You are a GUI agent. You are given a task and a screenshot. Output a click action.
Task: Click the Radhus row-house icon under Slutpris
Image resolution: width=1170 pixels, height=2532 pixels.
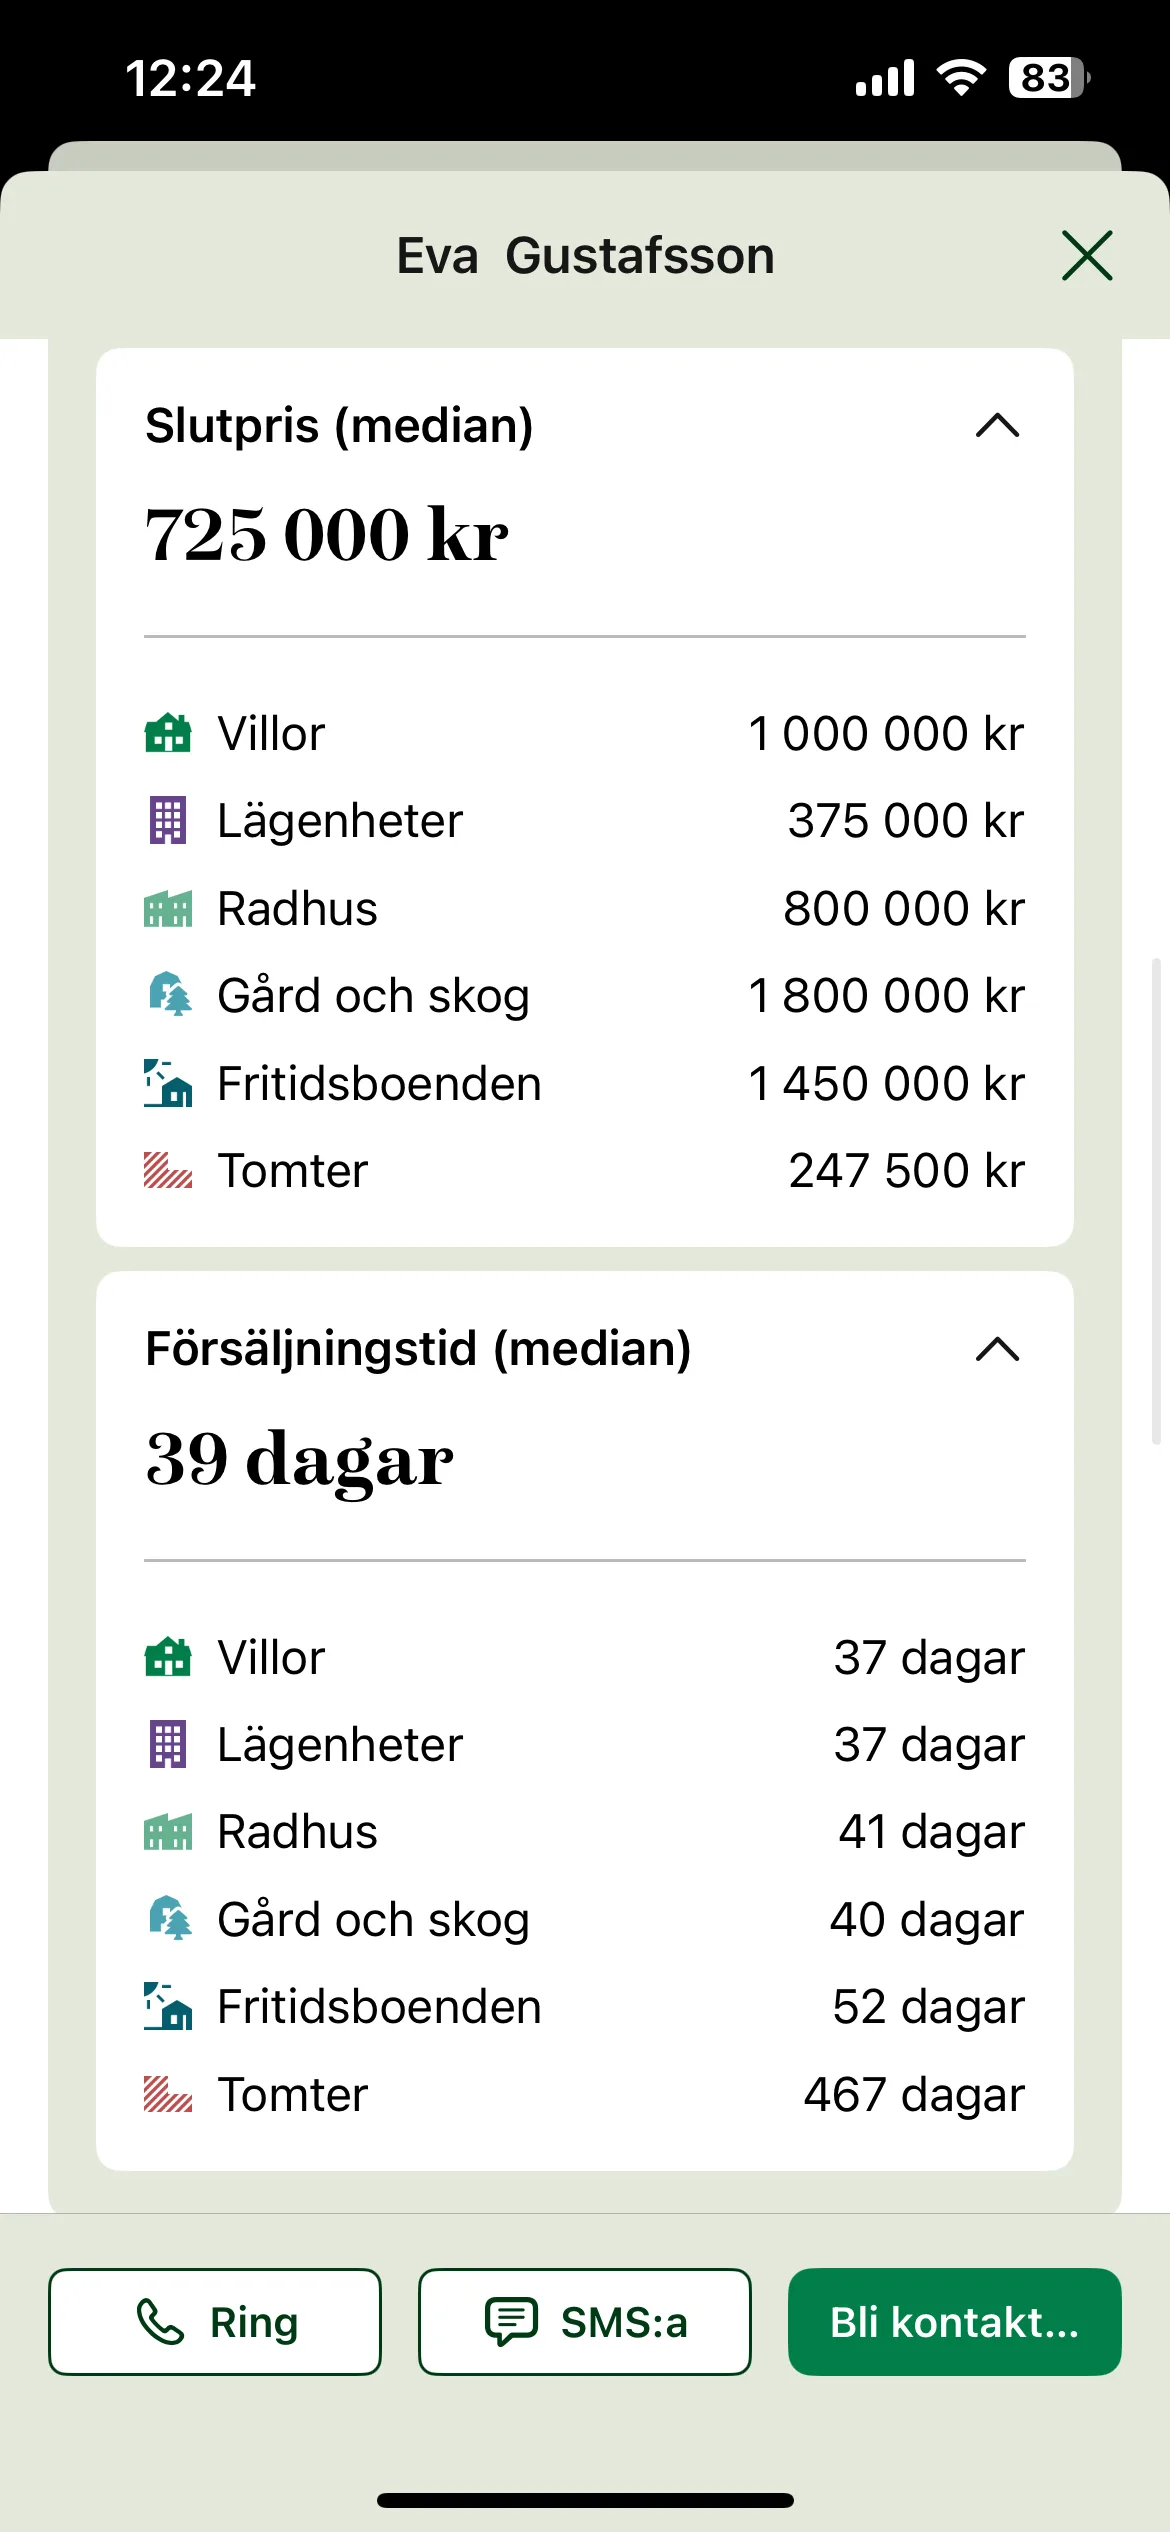pos(168,908)
